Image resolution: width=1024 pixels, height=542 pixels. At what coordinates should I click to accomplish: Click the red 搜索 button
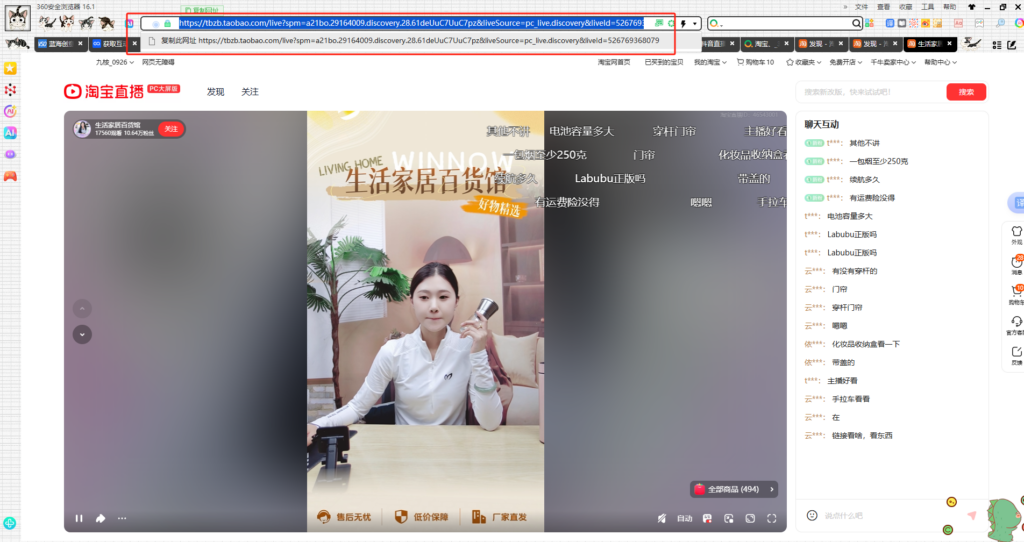pos(965,92)
